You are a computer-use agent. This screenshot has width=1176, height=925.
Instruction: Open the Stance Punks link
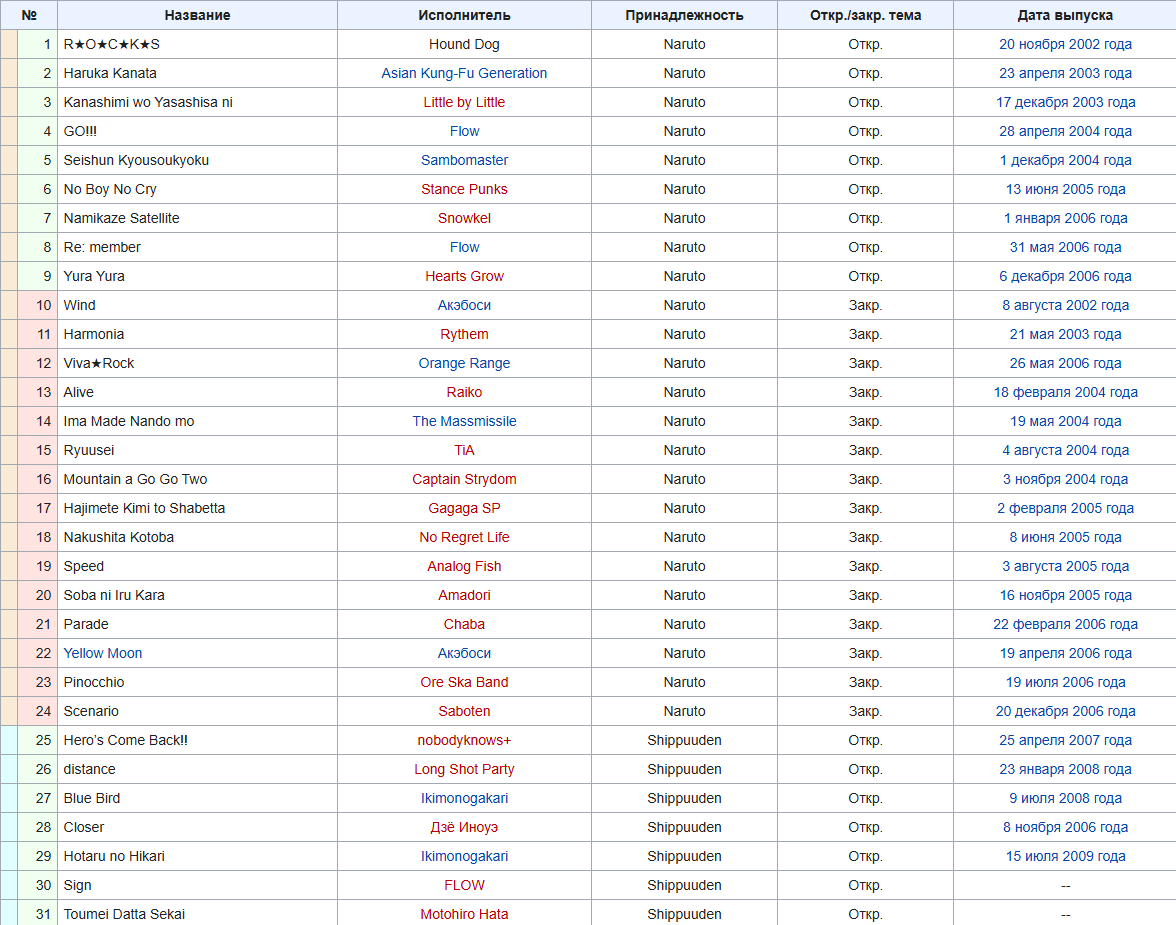point(464,189)
